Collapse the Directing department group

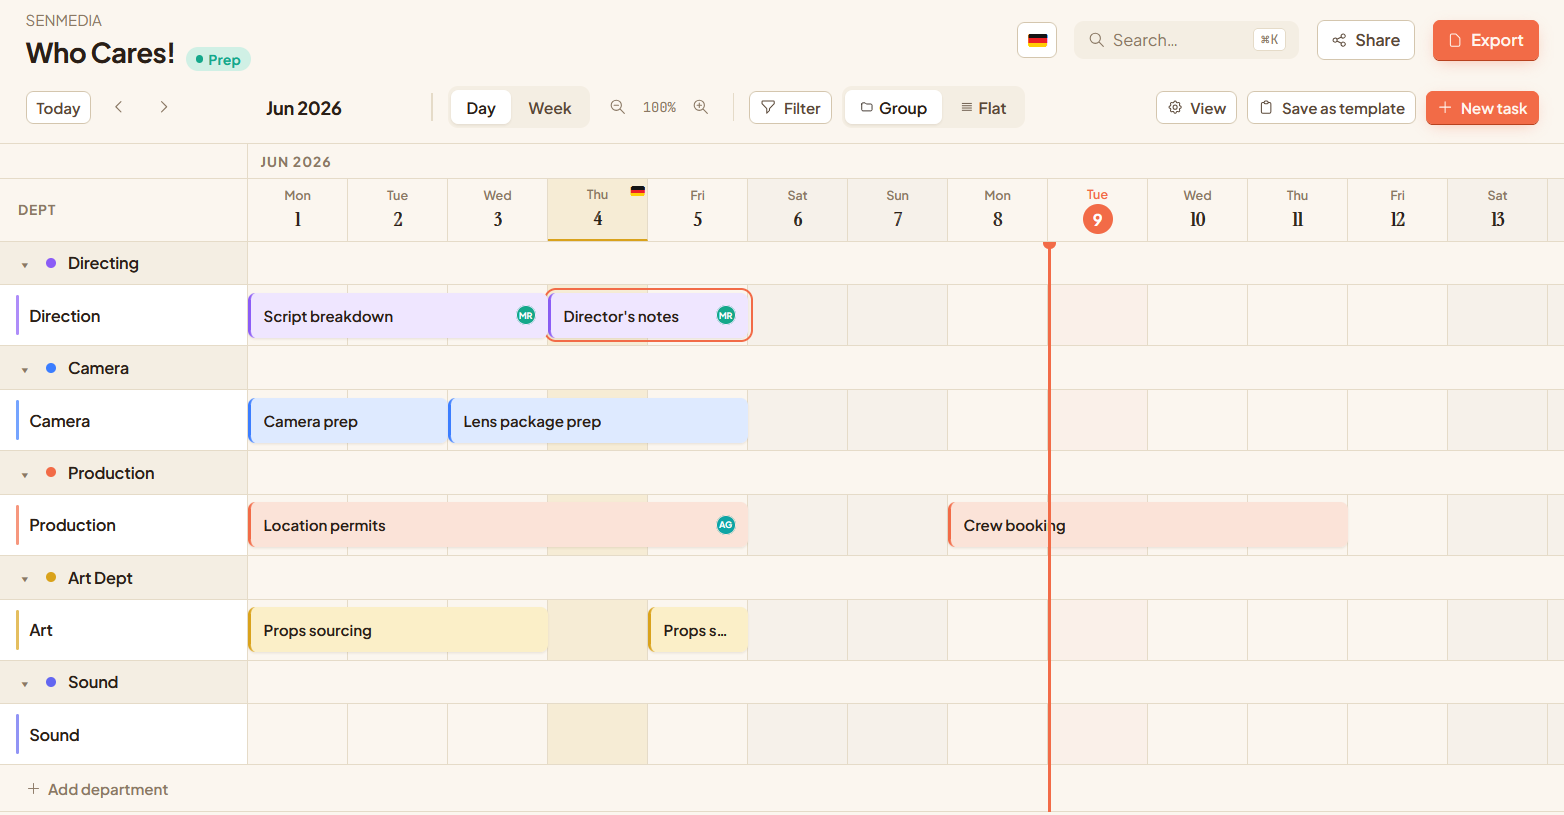(25, 265)
